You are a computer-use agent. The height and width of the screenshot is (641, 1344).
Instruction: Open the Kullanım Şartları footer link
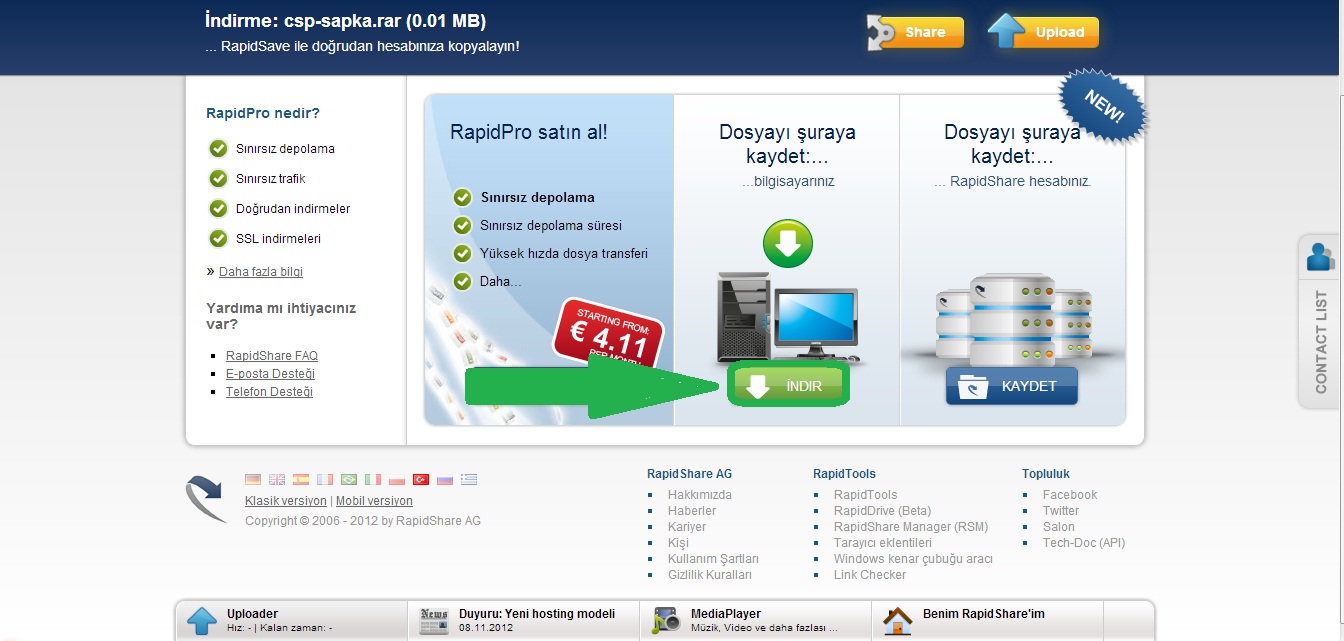(x=713, y=559)
